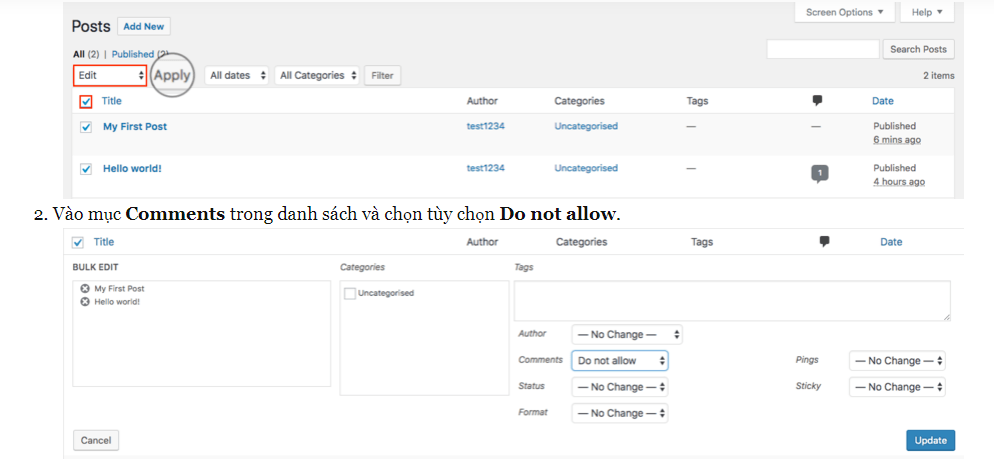The height and width of the screenshot is (463, 994).
Task: Uncheck the My First Post checkbox
Action: (86, 127)
